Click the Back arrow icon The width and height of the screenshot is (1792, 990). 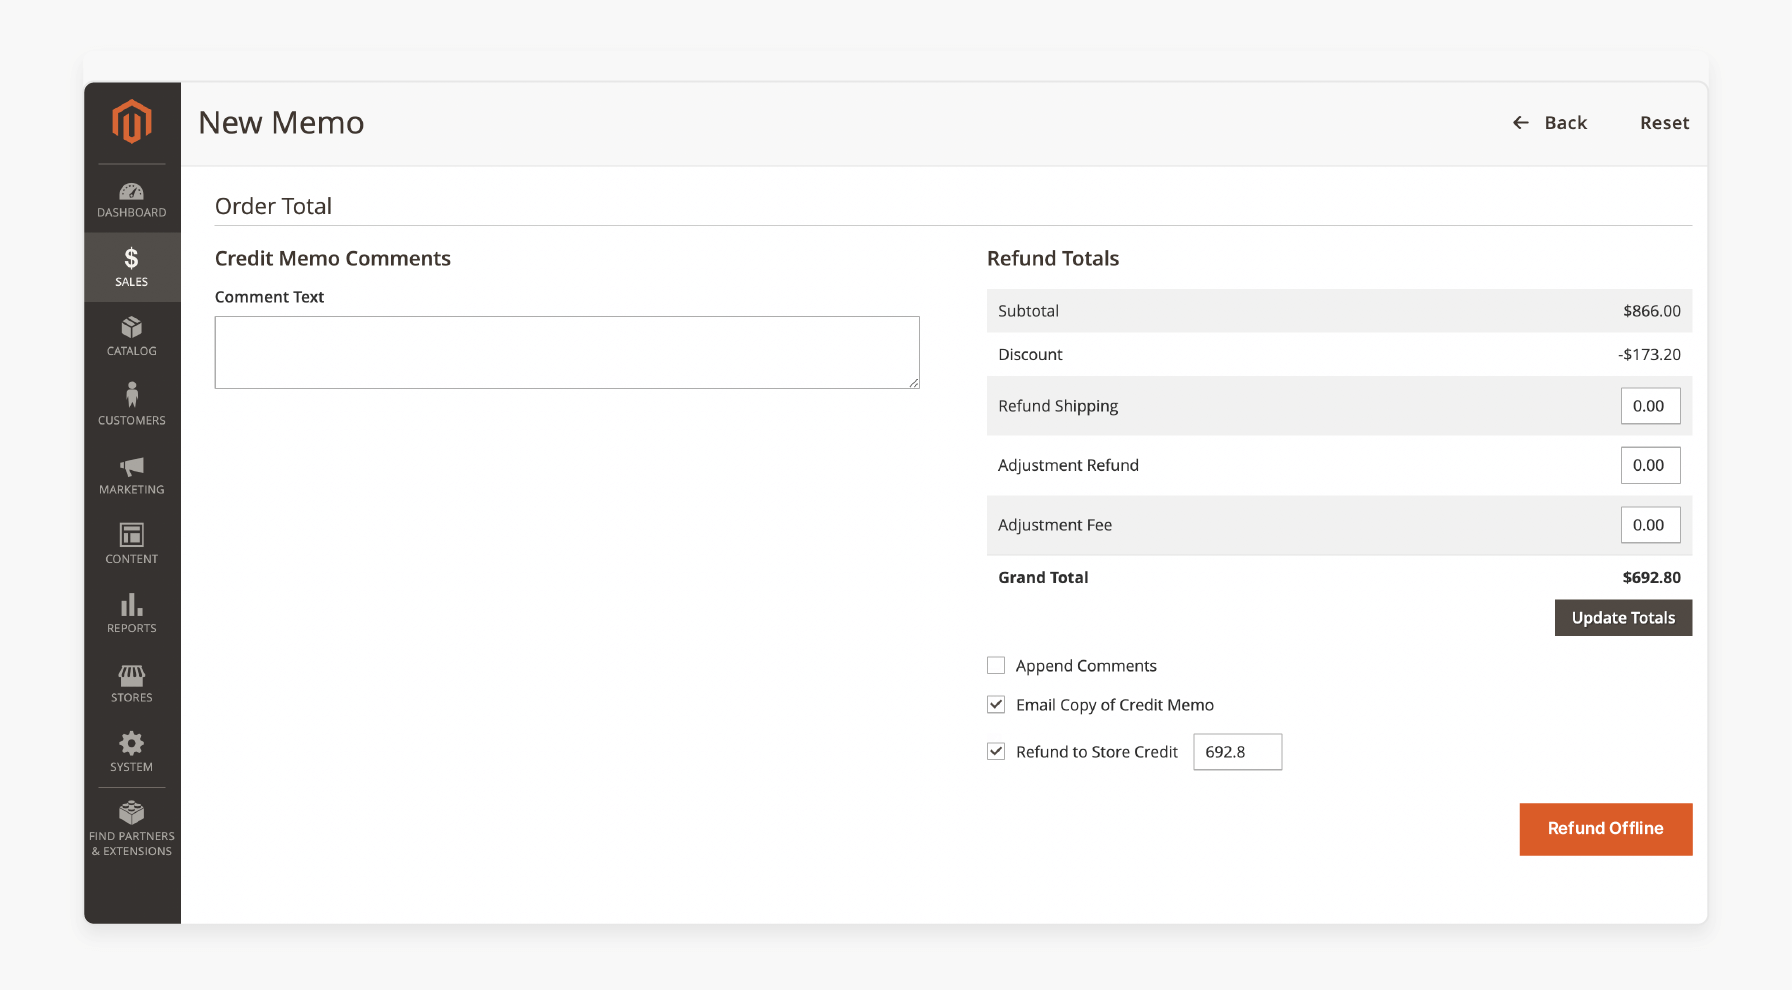(x=1521, y=122)
